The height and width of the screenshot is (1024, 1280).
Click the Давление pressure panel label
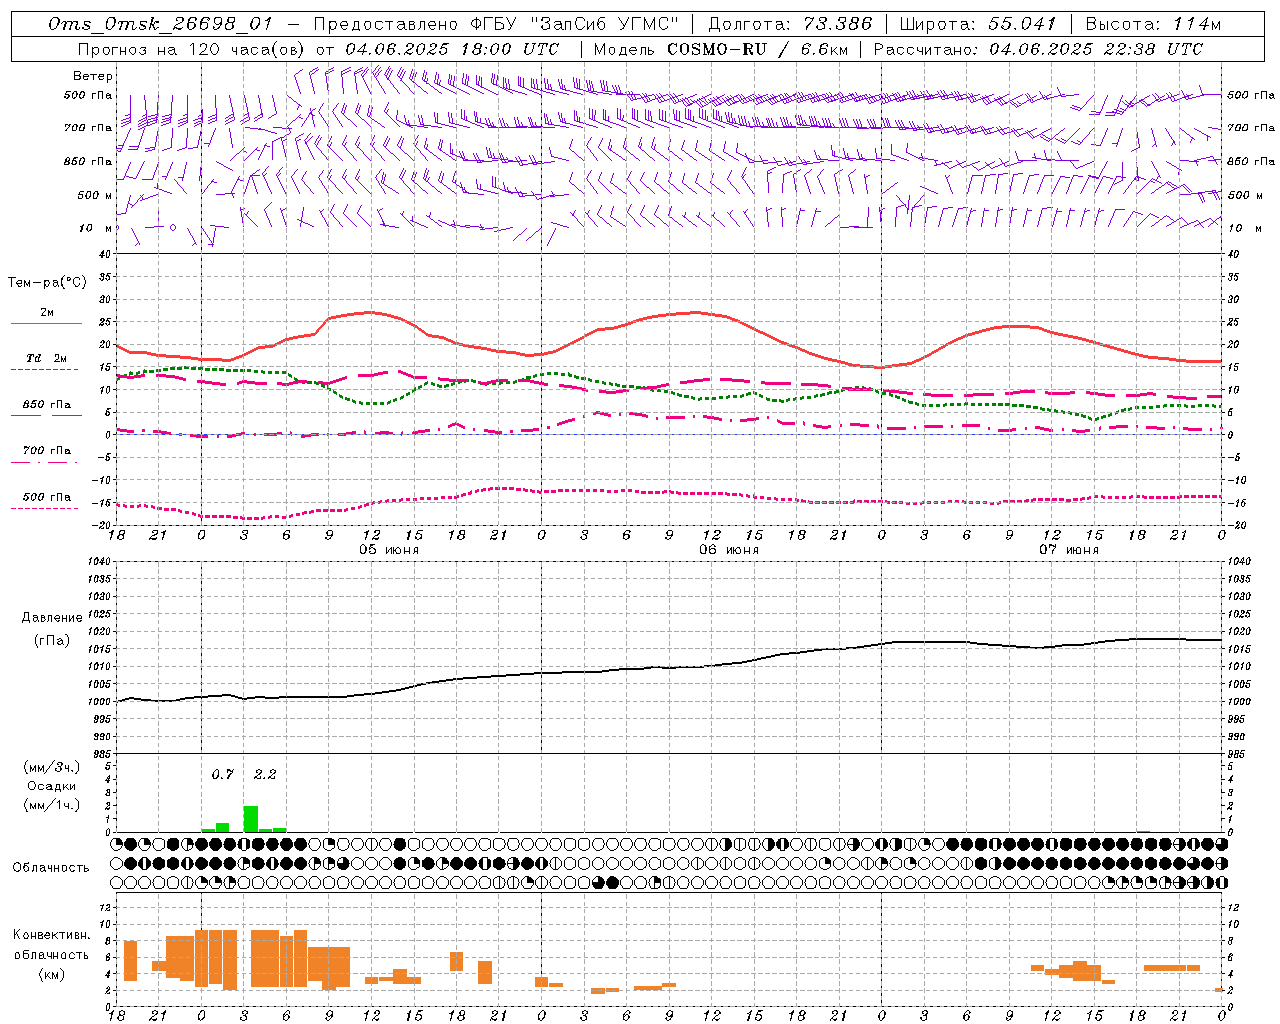click(x=51, y=618)
